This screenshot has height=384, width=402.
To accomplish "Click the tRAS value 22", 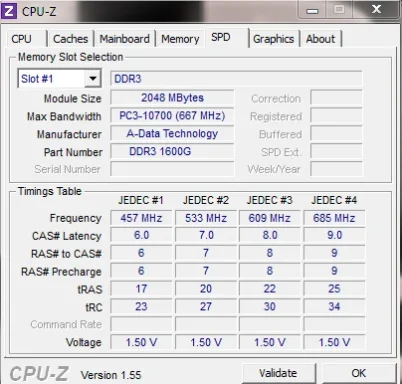I will (x=269, y=289).
